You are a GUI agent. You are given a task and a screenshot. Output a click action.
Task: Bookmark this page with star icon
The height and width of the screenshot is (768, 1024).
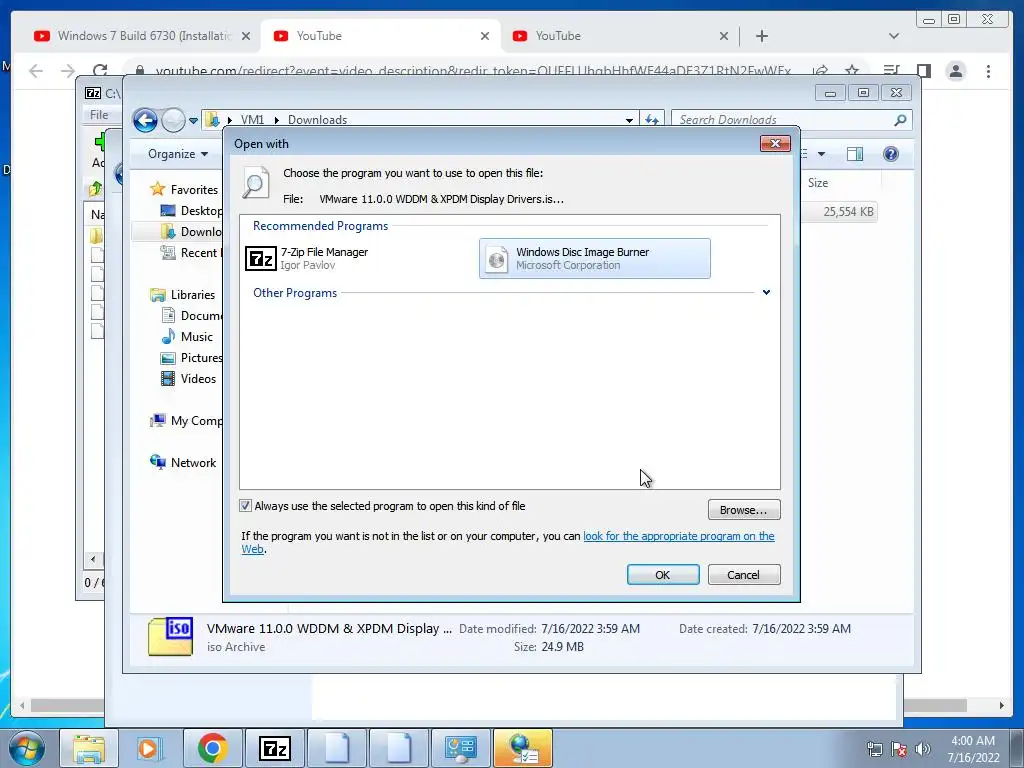(x=852, y=71)
